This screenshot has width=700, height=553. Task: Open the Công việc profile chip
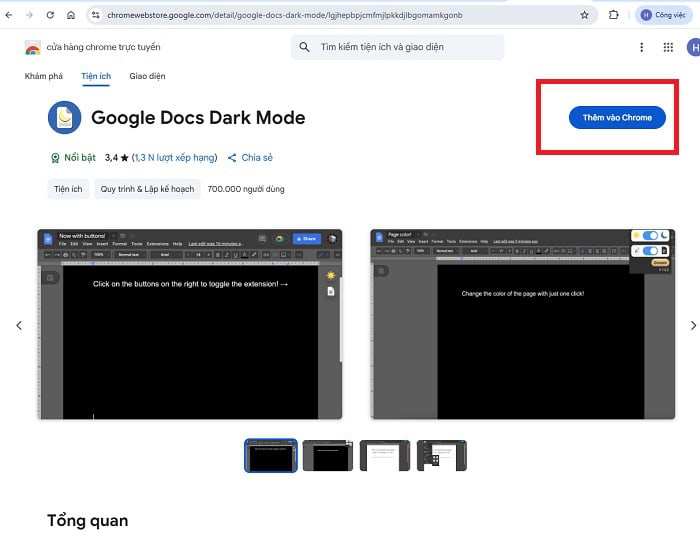[x=663, y=15]
